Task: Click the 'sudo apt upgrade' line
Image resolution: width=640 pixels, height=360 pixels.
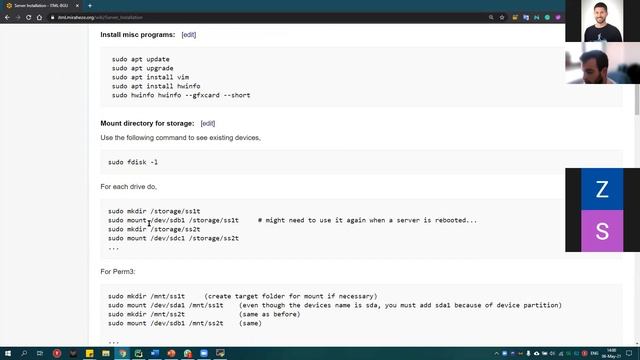Action: [142, 68]
